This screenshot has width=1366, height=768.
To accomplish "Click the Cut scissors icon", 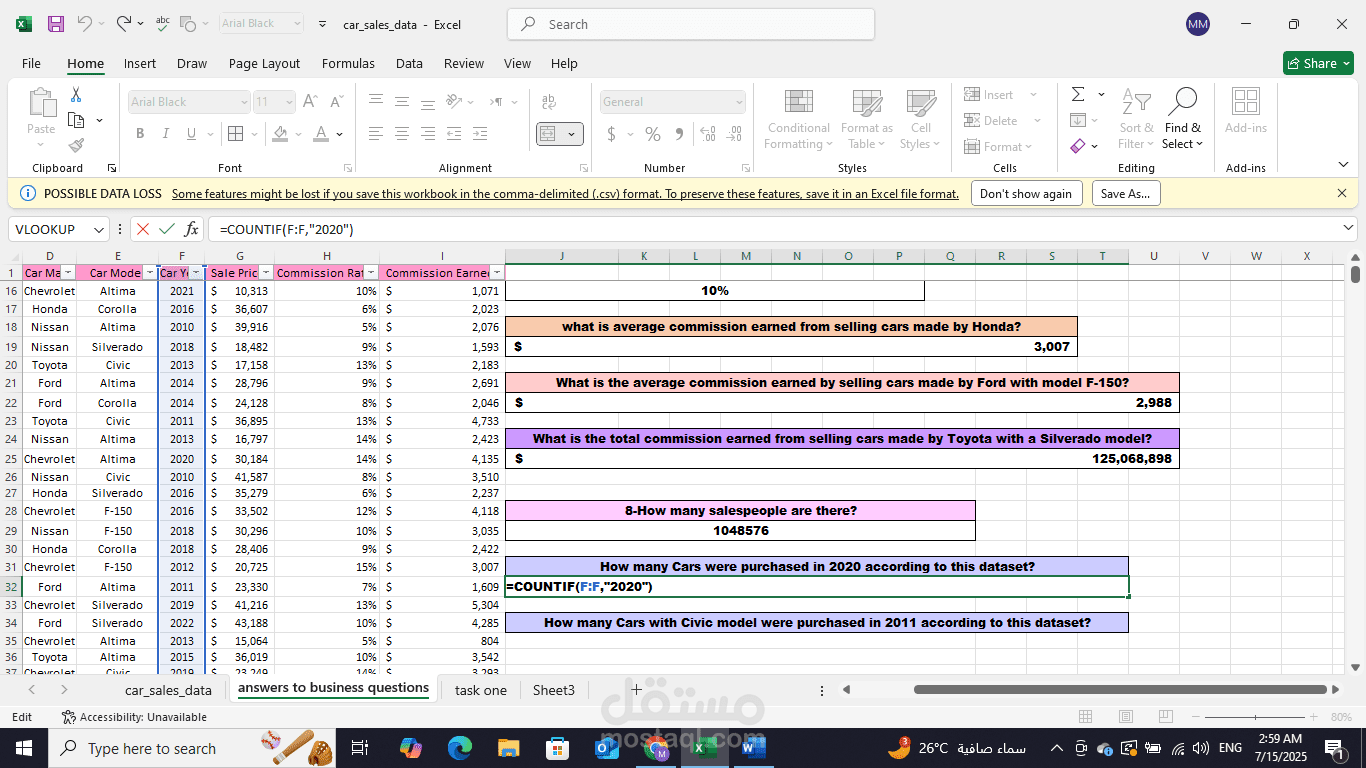I will [x=76, y=95].
